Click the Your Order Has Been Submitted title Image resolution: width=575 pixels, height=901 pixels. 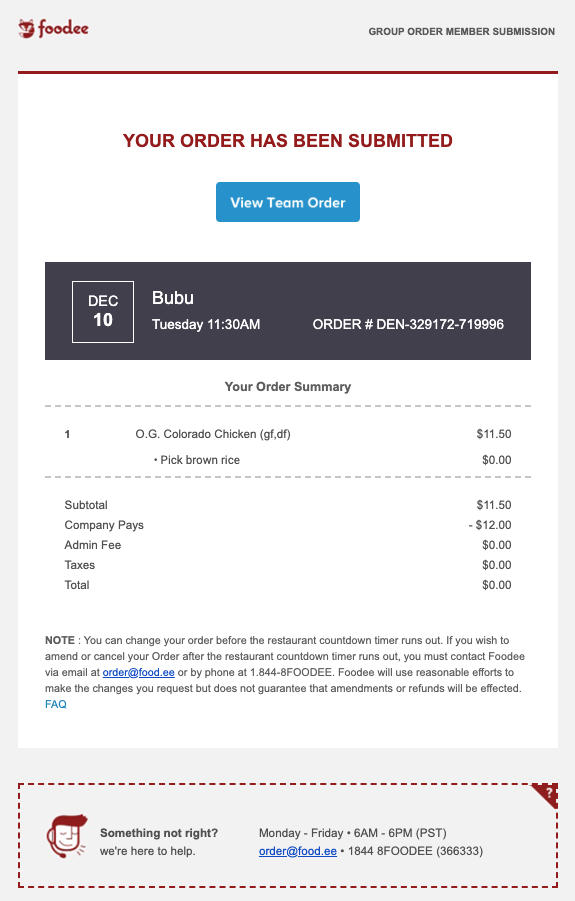(288, 141)
